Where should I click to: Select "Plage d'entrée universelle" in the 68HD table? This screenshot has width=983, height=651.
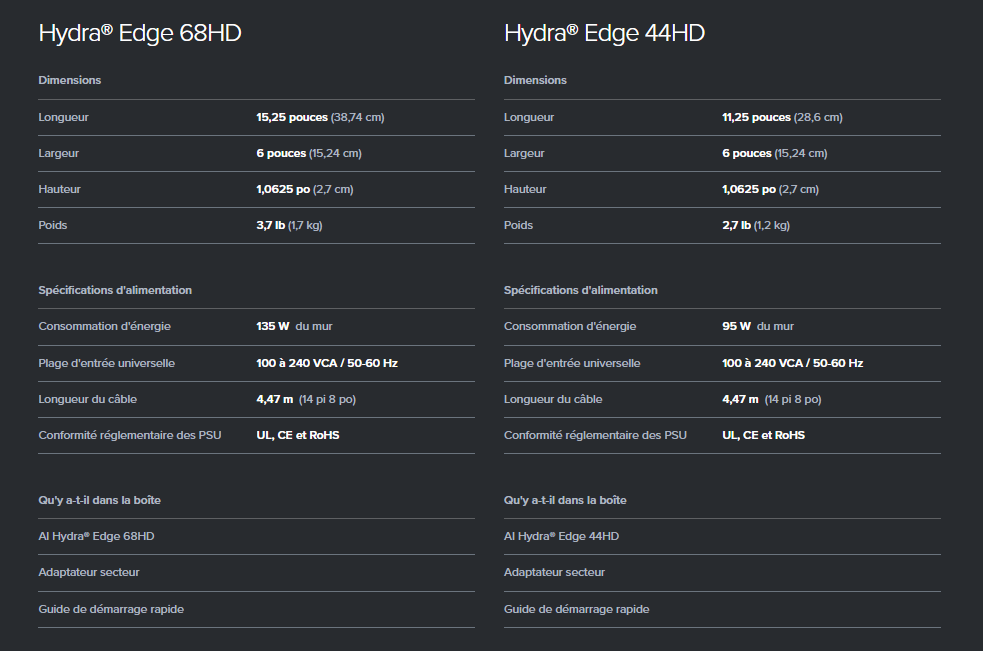[x=107, y=363]
